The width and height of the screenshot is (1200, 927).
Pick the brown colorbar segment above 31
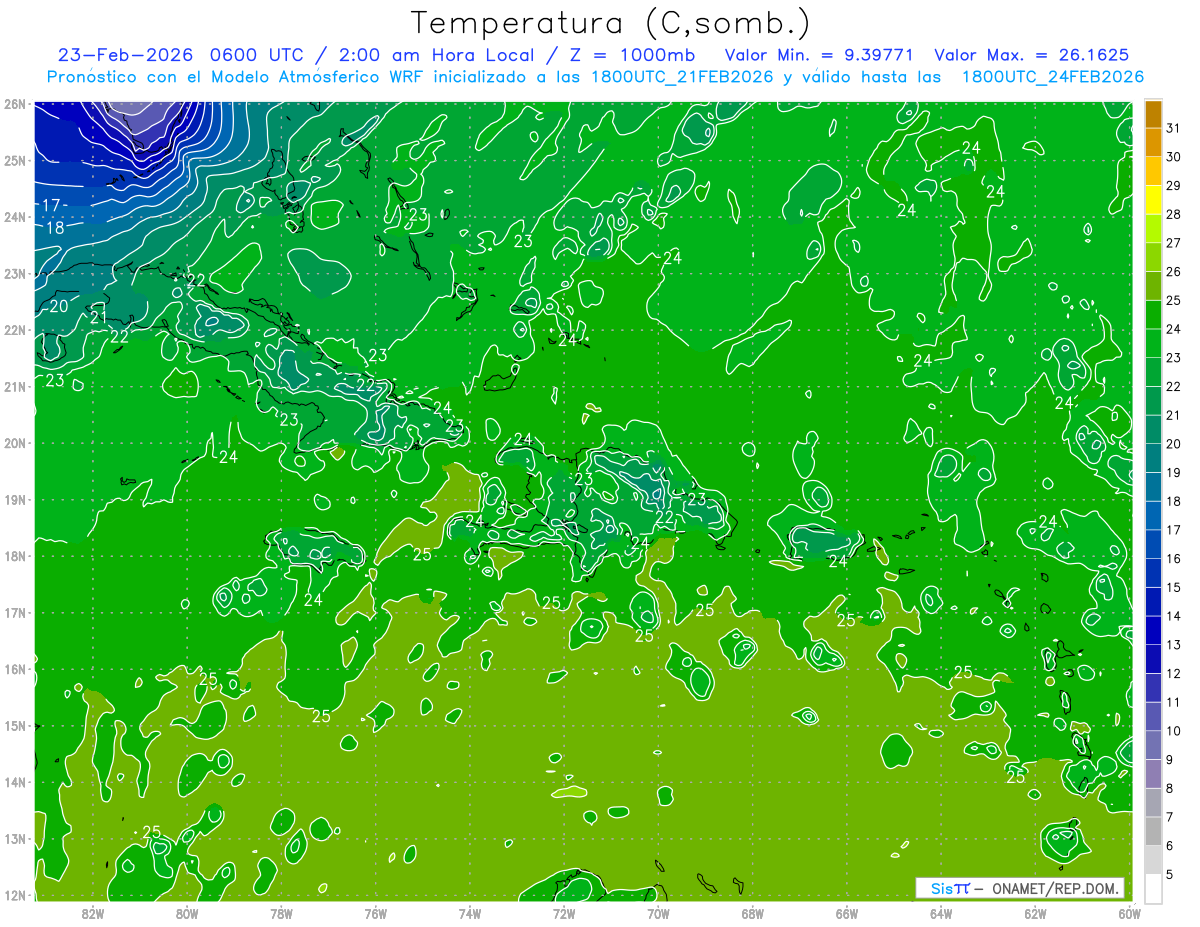coord(1153,114)
